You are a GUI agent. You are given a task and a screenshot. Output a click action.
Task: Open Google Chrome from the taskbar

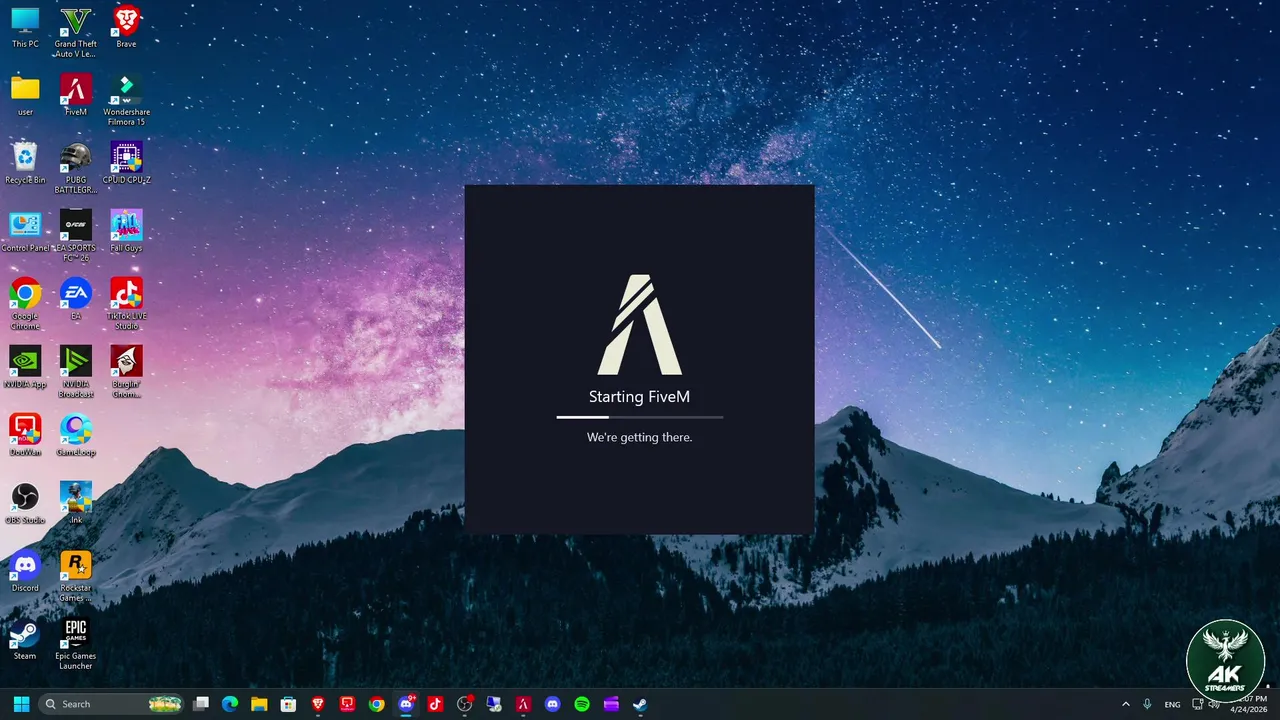(x=376, y=704)
